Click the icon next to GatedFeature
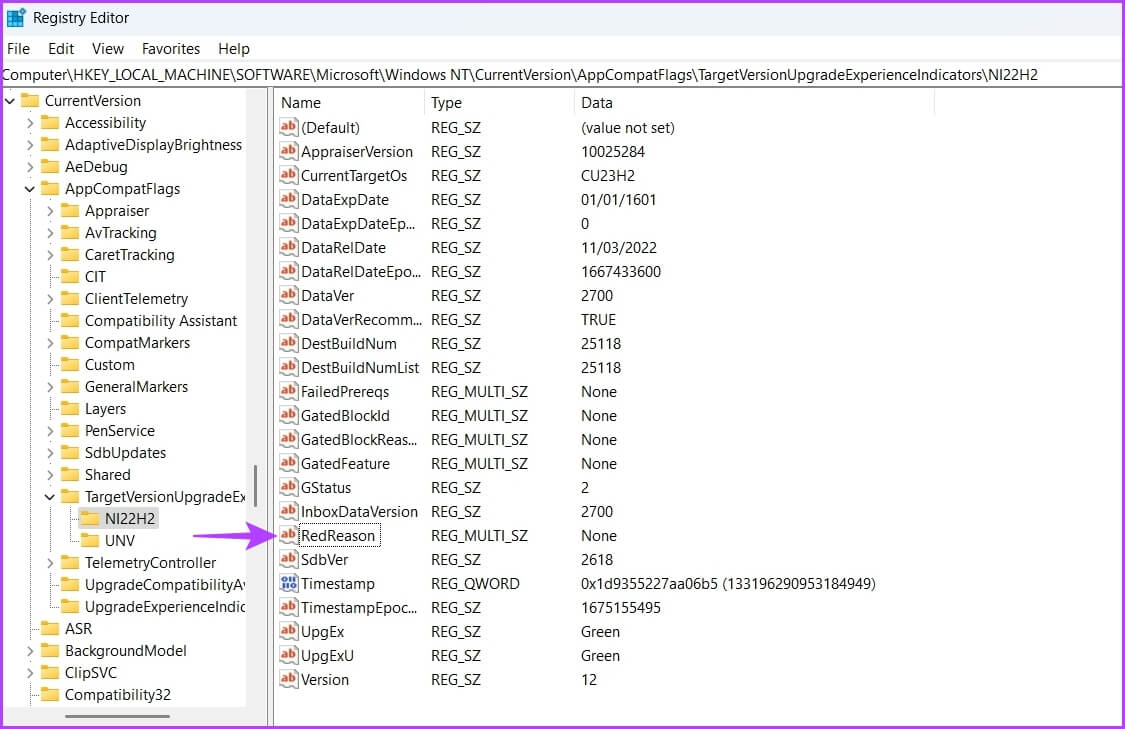This screenshot has height=729, width=1125. pyautogui.click(x=288, y=464)
